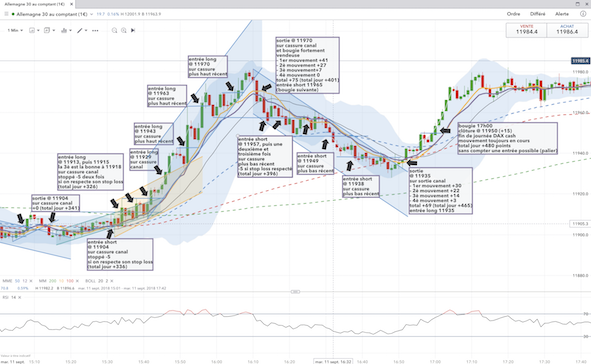This screenshot has width=591, height=364.
Task: Click the add-comment chart icon
Action: pyautogui.click(x=47, y=30)
